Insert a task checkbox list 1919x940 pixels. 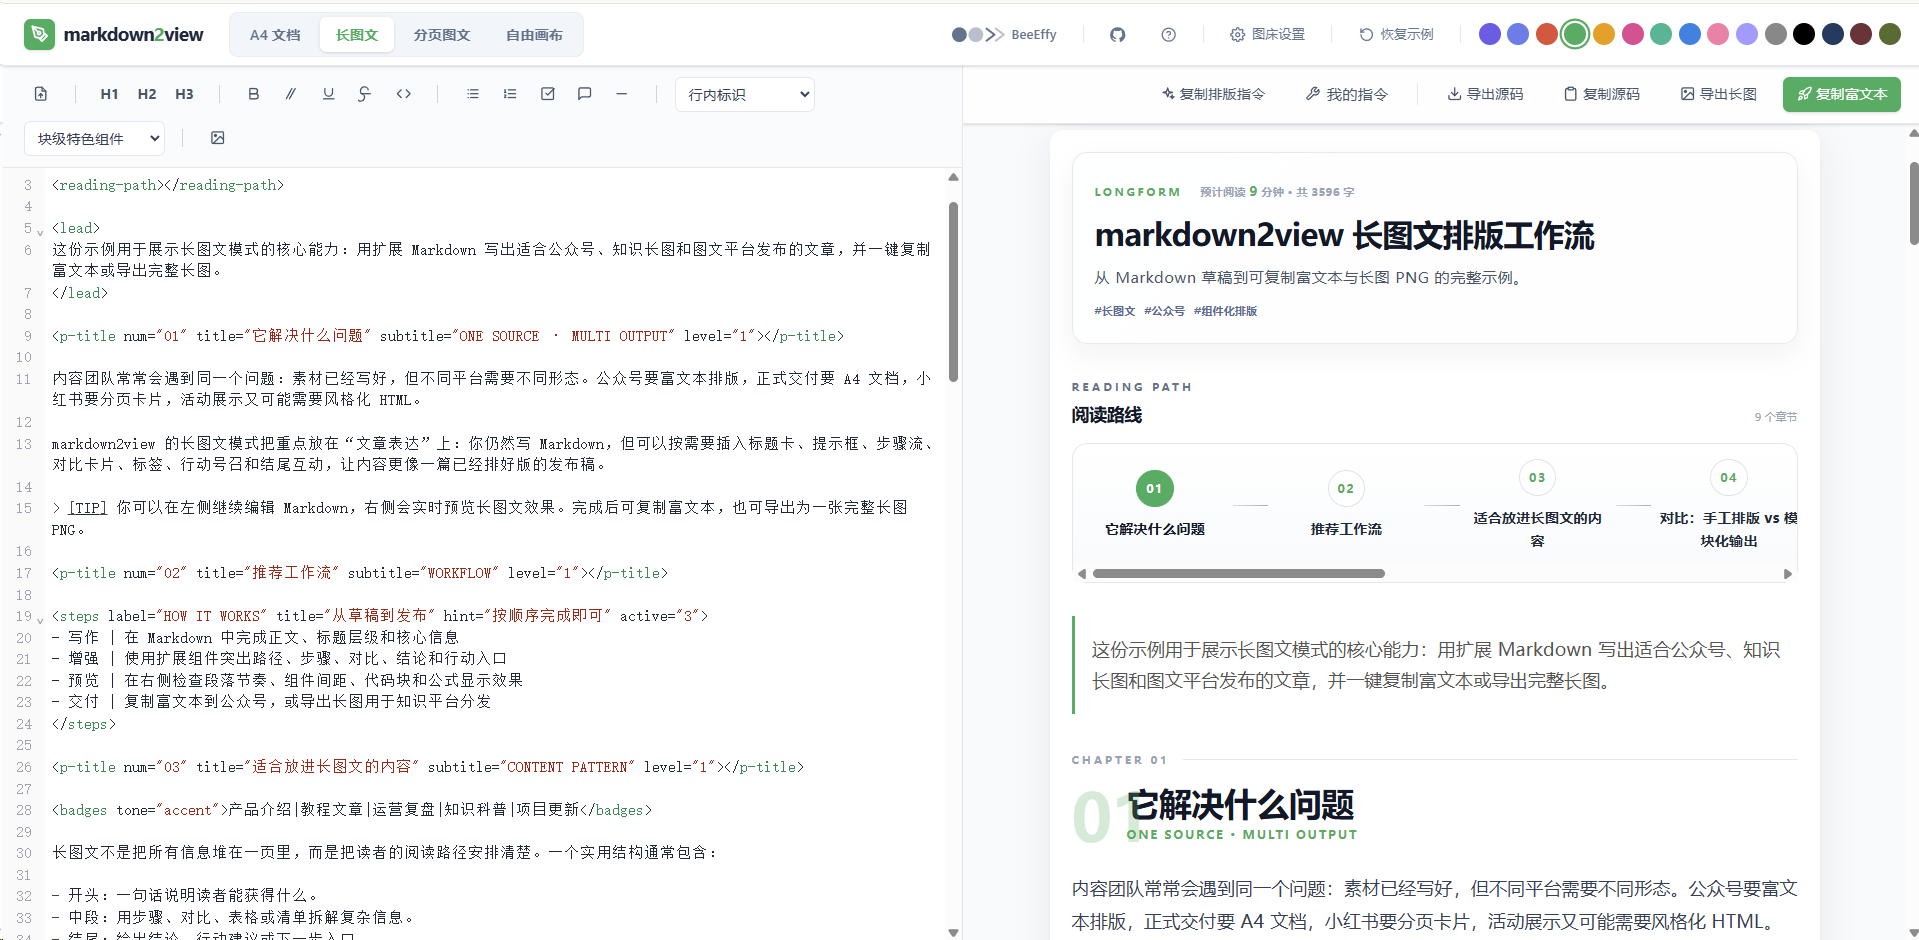pos(548,94)
